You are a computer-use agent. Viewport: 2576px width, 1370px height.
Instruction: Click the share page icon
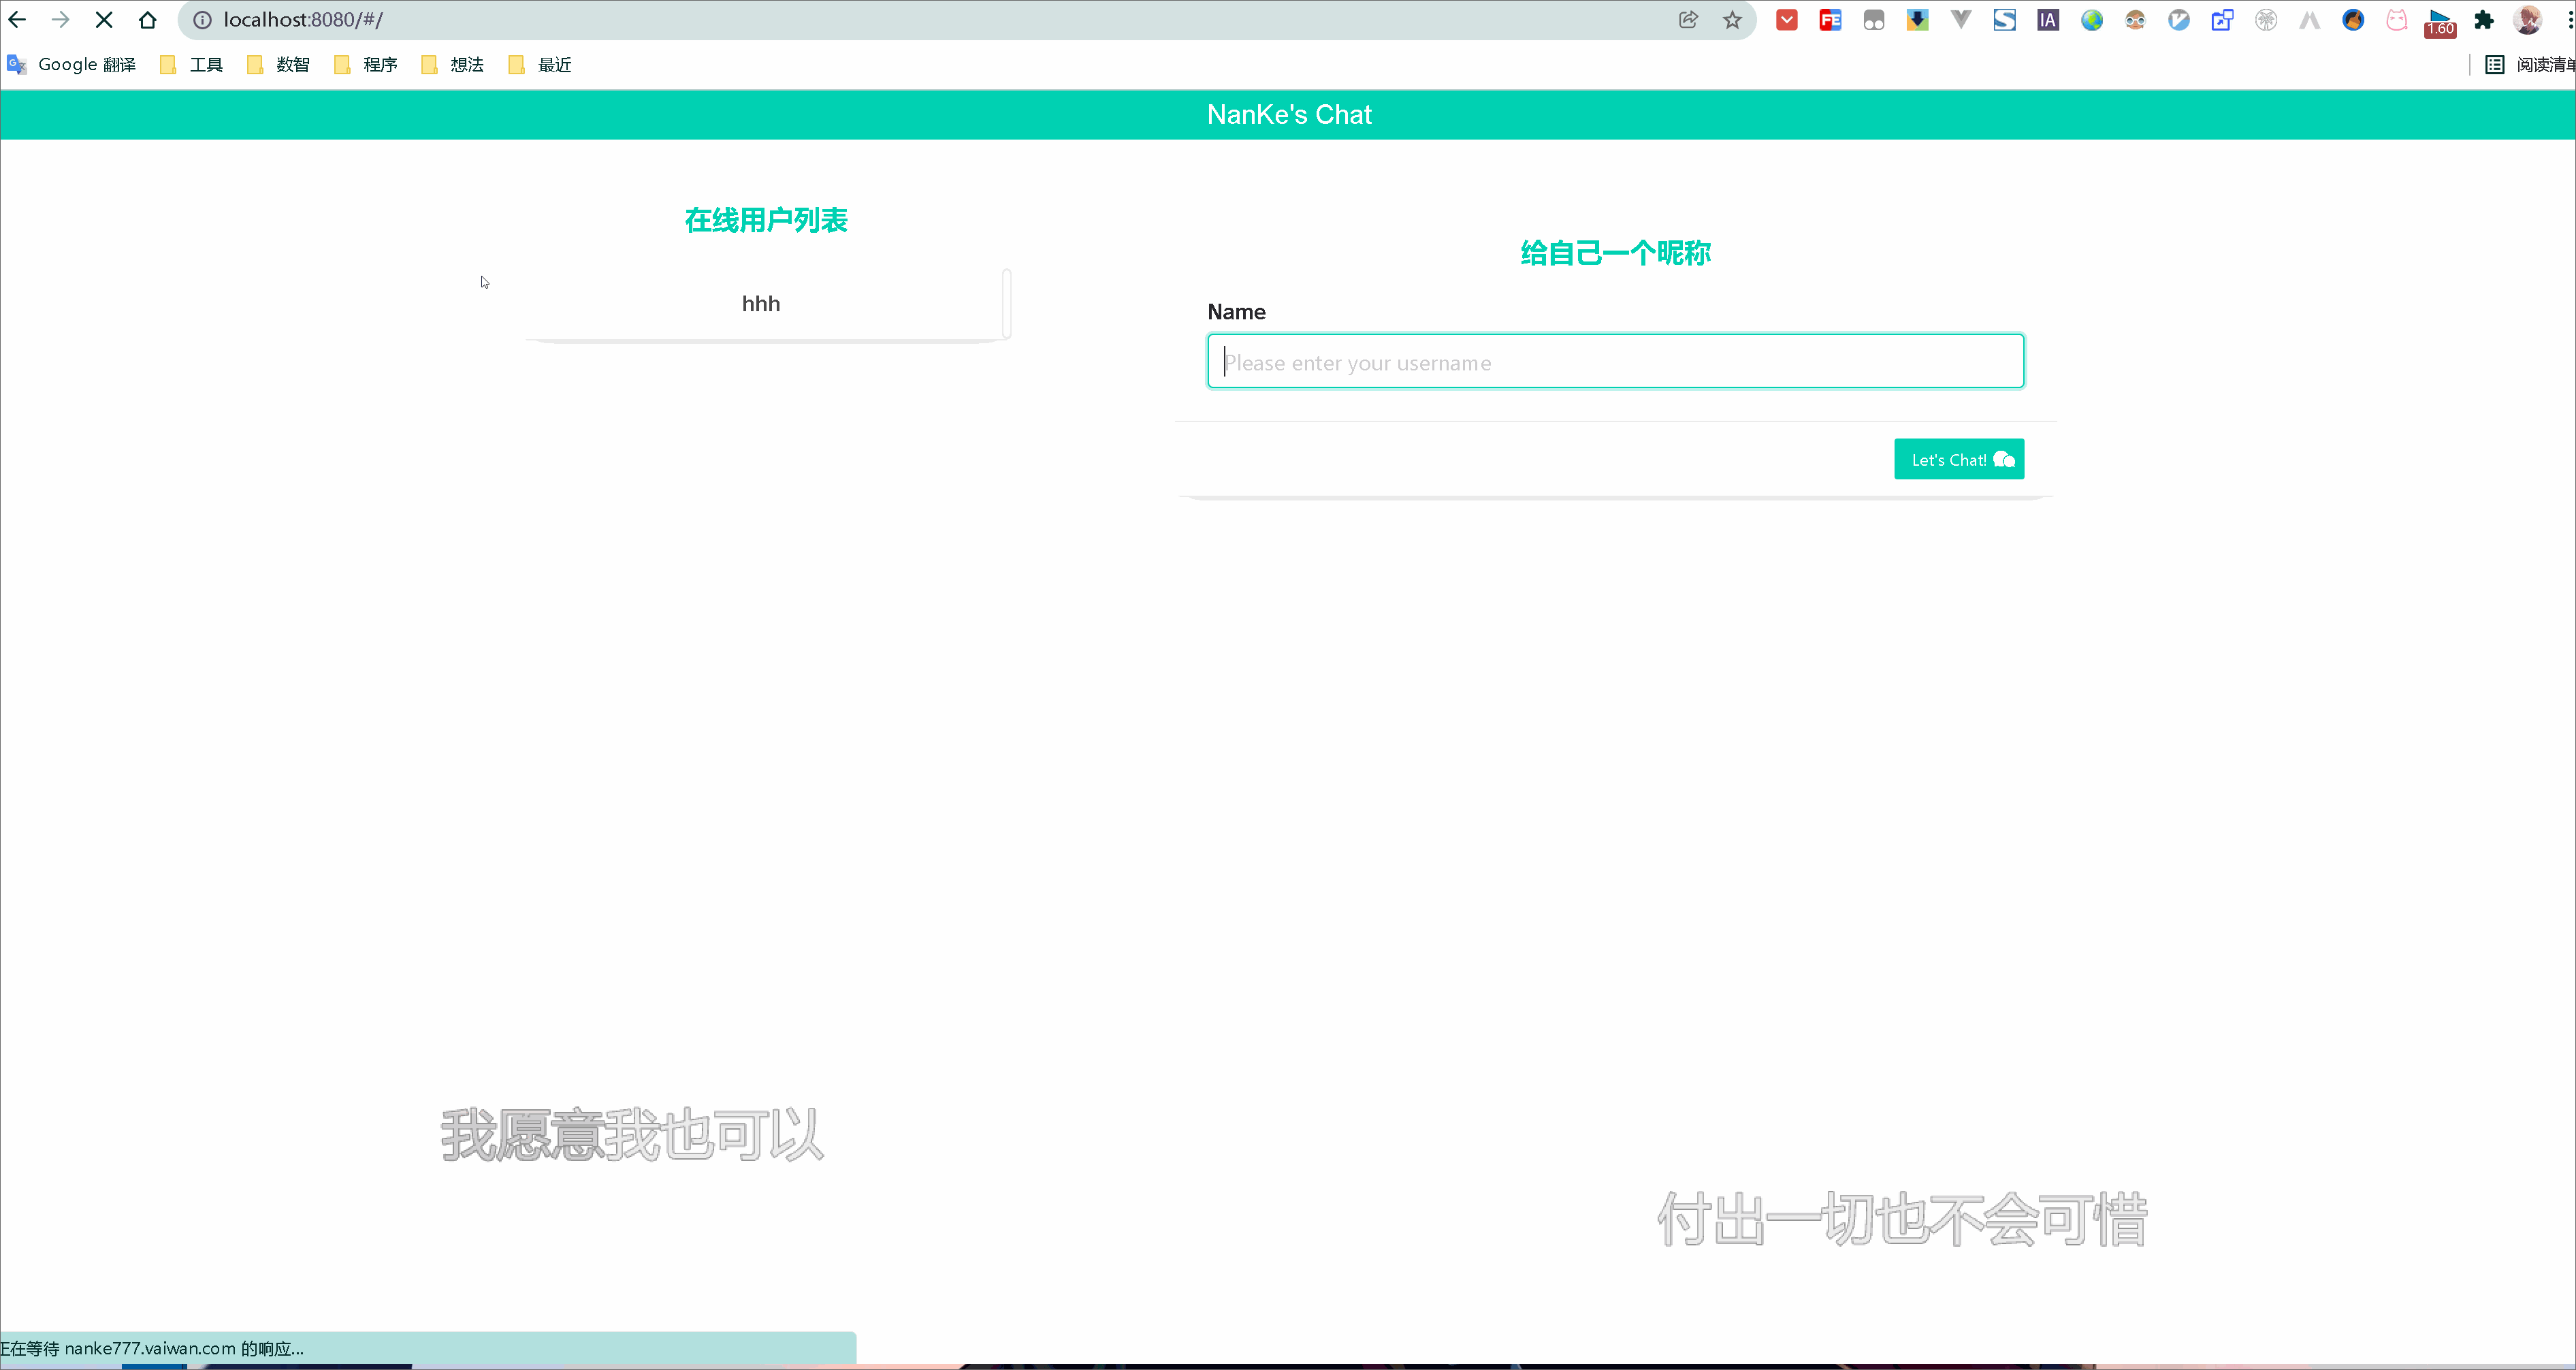(x=1688, y=20)
